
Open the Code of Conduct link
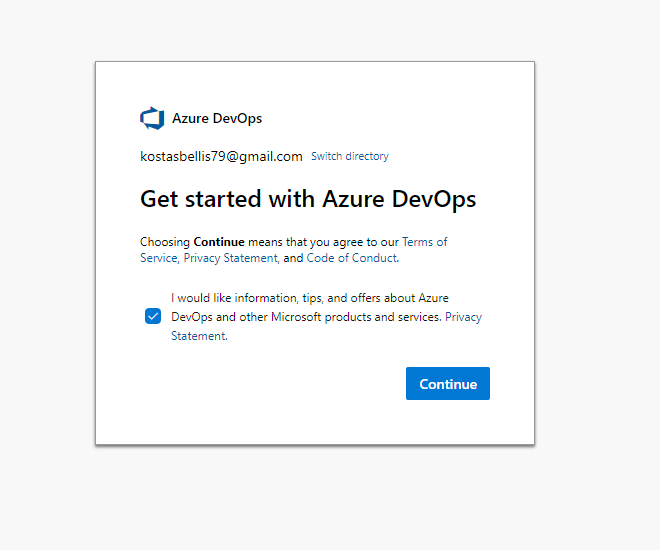point(352,258)
